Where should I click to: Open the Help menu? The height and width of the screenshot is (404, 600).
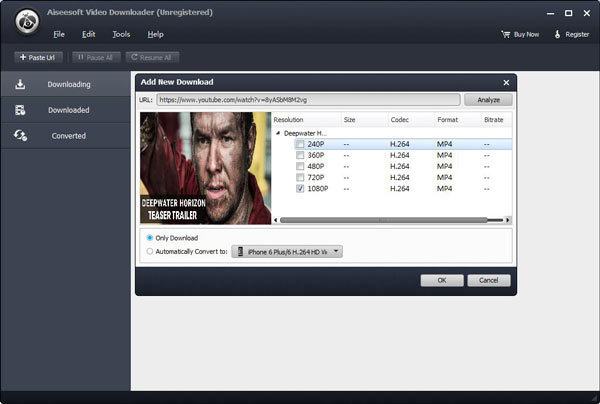pos(155,34)
